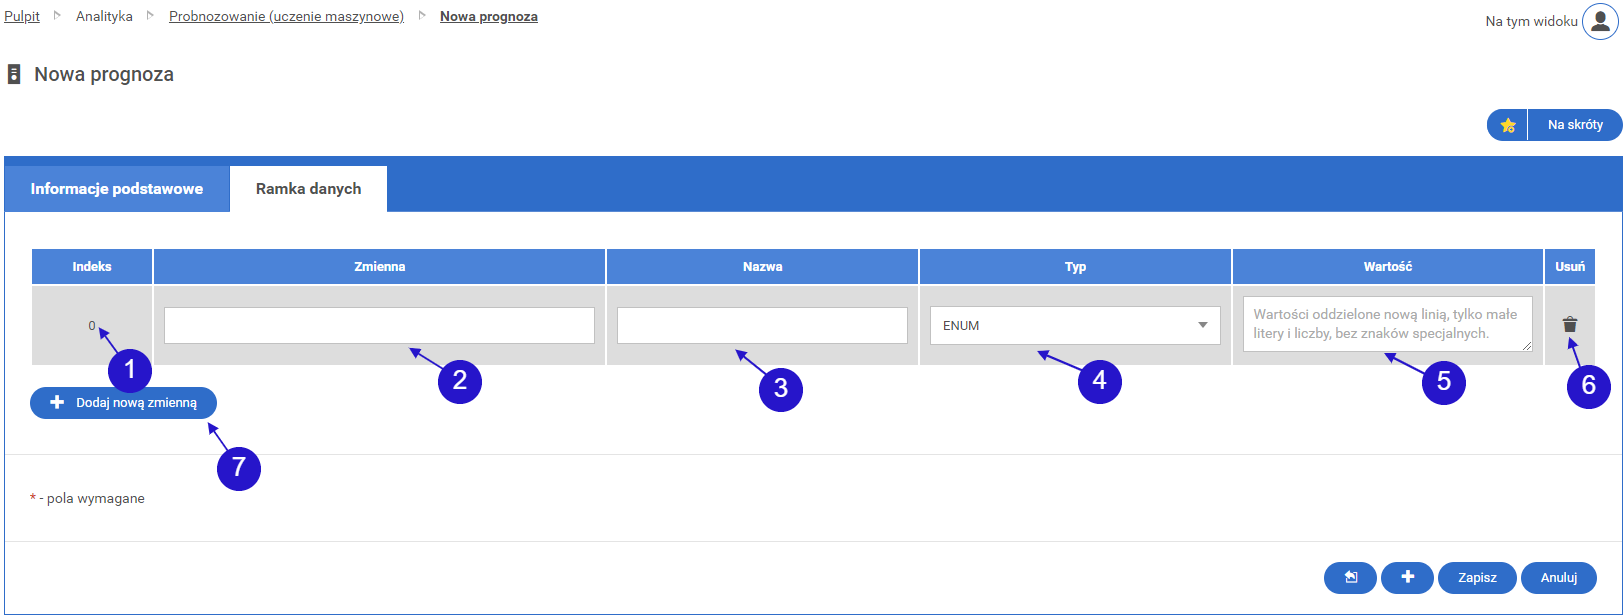This screenshot has height=616, width=1624.
Task: Switch to Informacje podstawowe tab
Action: [117, 189]
